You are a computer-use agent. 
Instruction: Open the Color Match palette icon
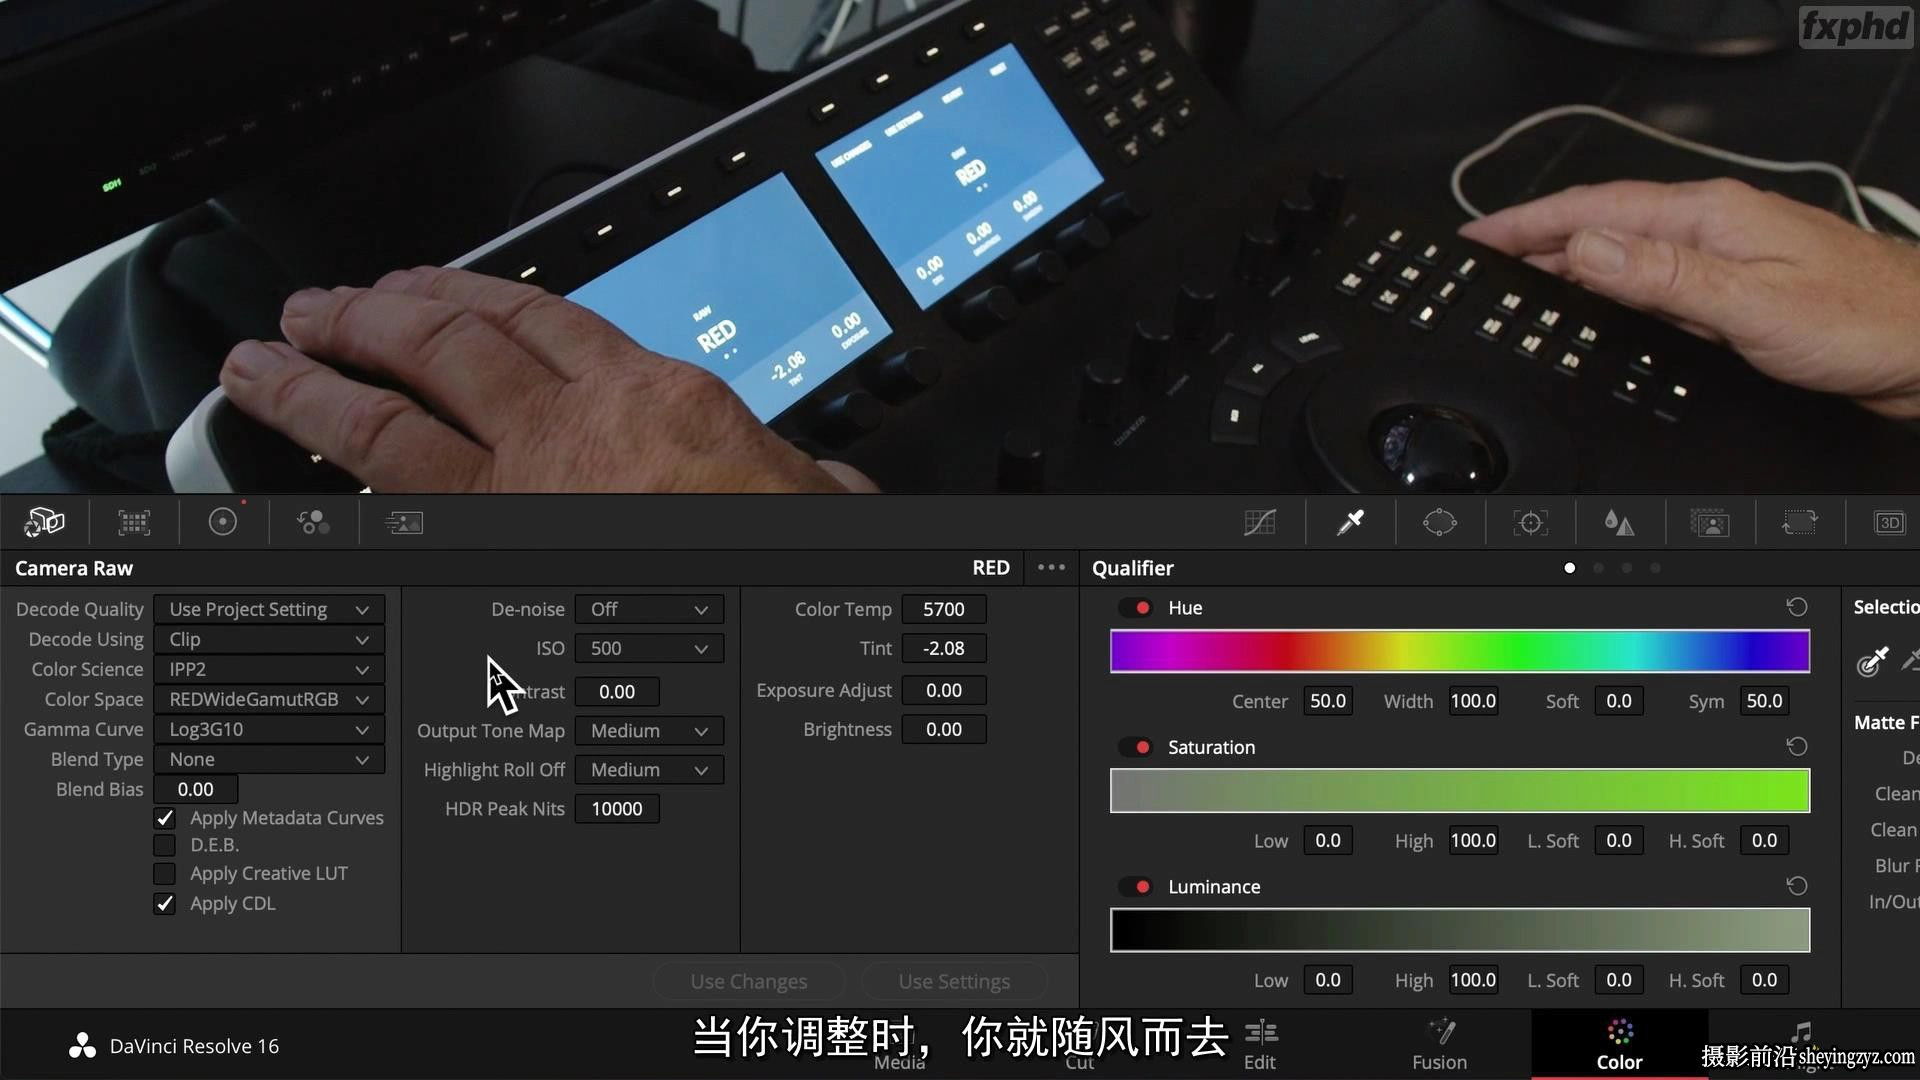pos(133,522)
